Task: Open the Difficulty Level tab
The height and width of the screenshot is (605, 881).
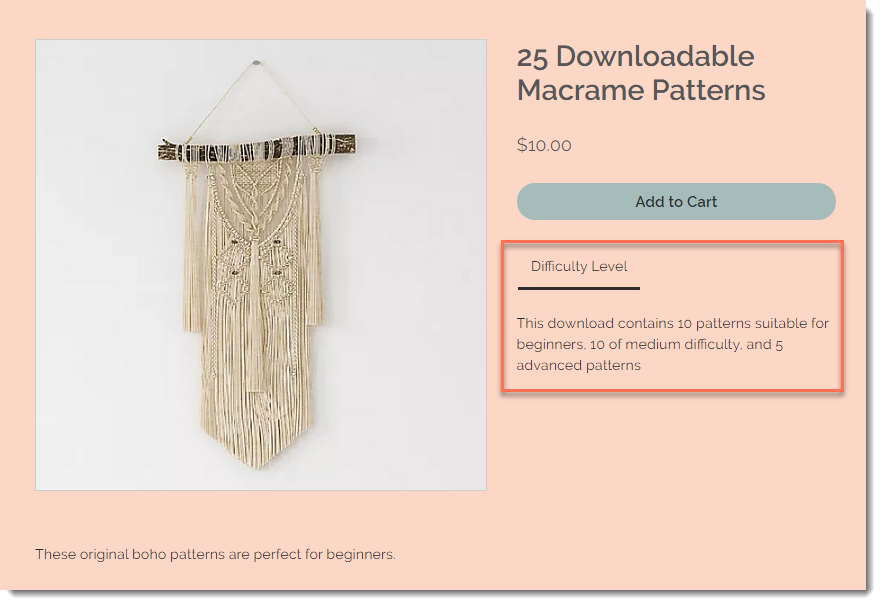Action: [579, 266]
